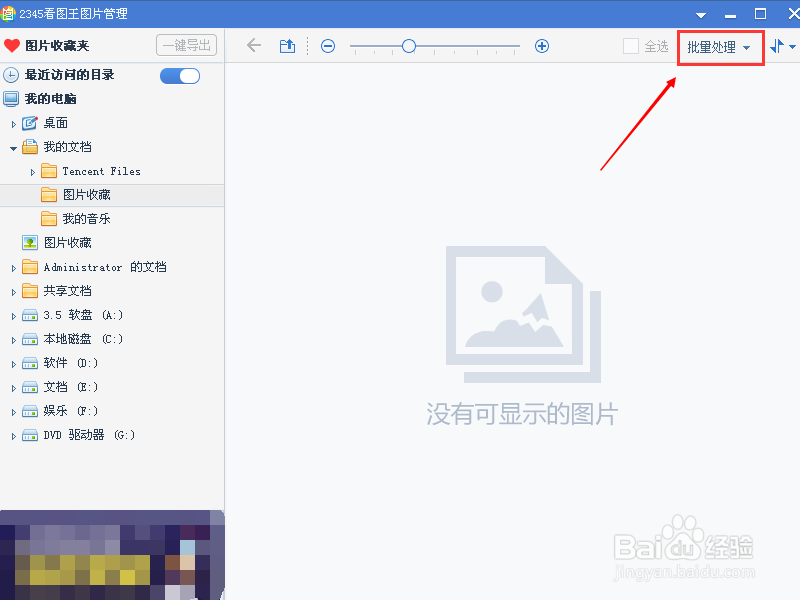Expand the 桌面 tree node
Screen dimensions: 800x600
[13, 123]
